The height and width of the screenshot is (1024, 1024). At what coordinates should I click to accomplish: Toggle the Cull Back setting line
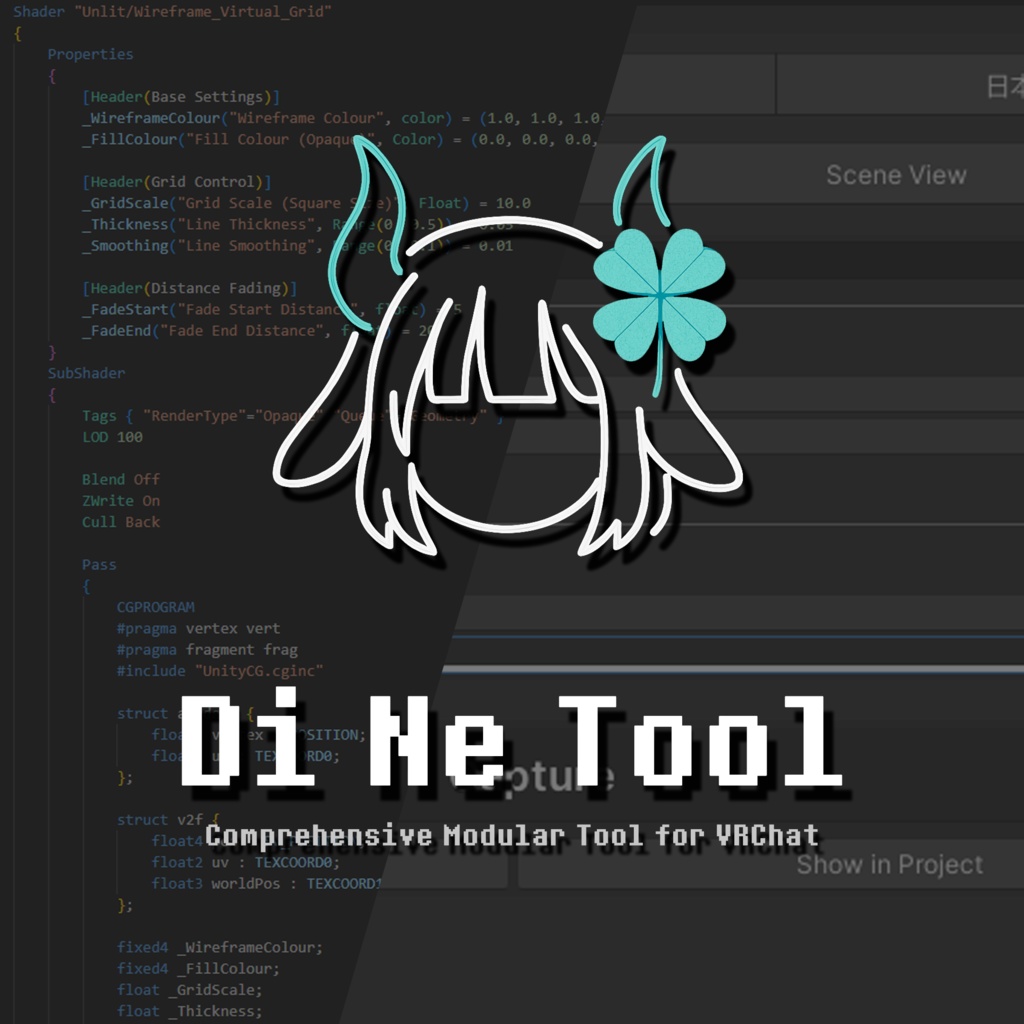[x=119, y=521]
